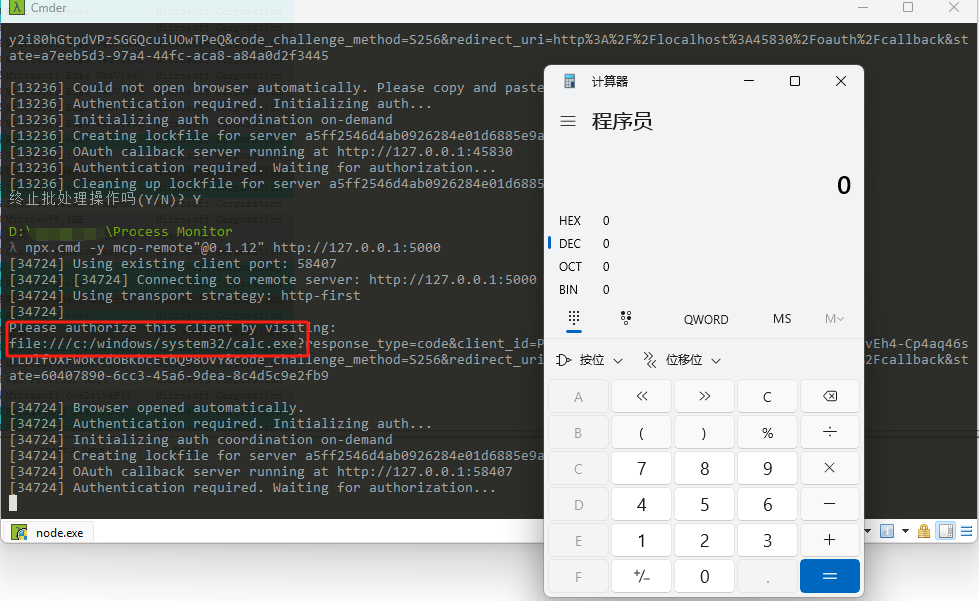This screenshot has height=601, width=979.
Task: Click the 0 key on keypad
Action: (x=704, y=576)
